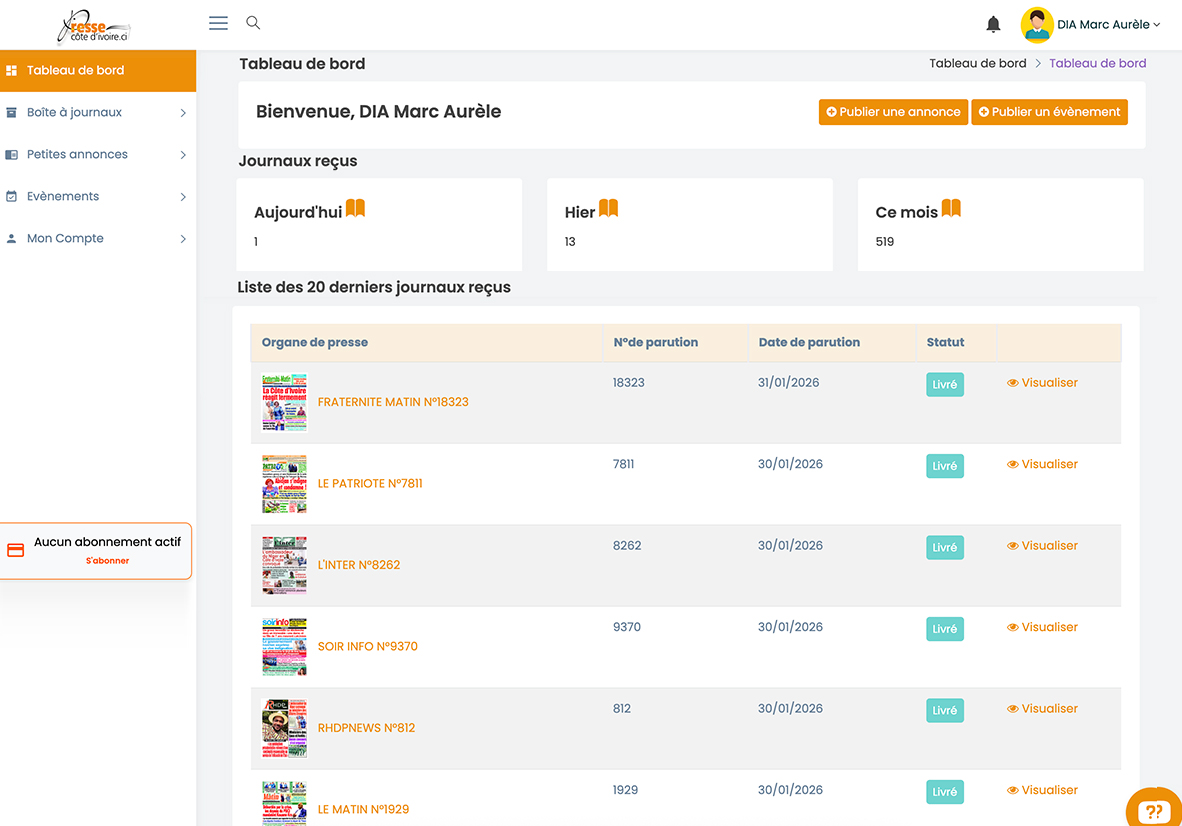Click the Livré badge for L'INTER N°8262
1182x826 pixels.
click(x=944, y=547)
